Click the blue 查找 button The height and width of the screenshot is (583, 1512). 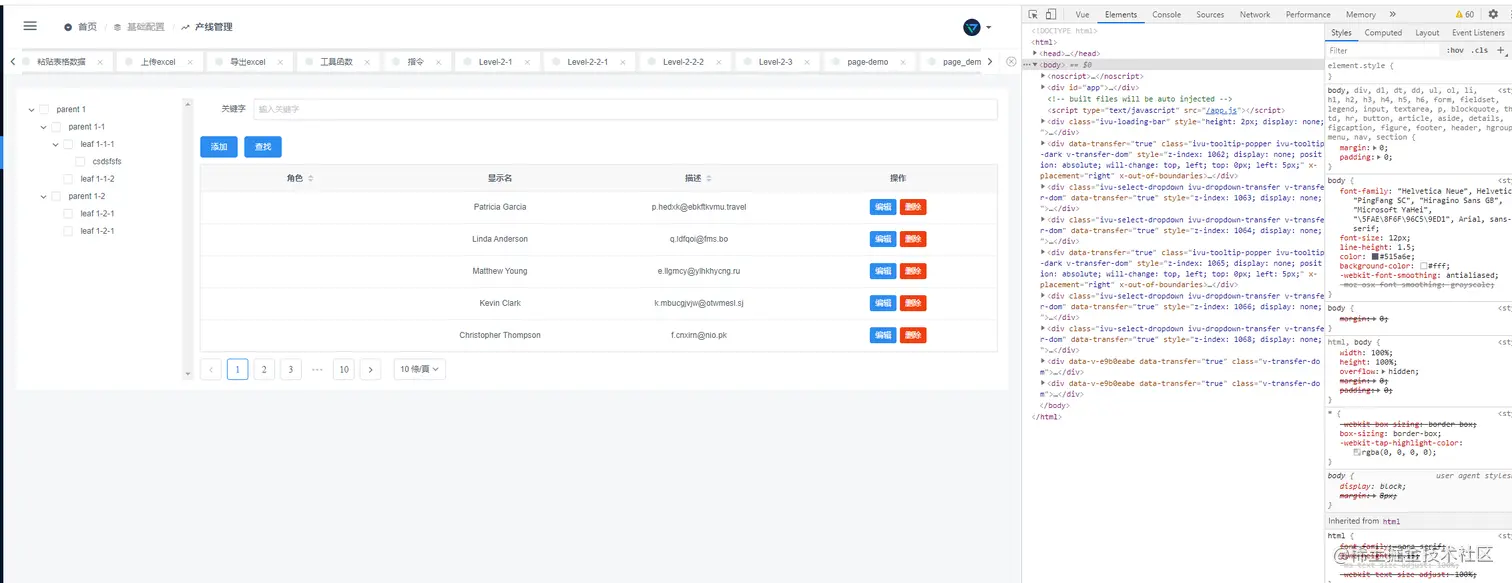[263, 147]
